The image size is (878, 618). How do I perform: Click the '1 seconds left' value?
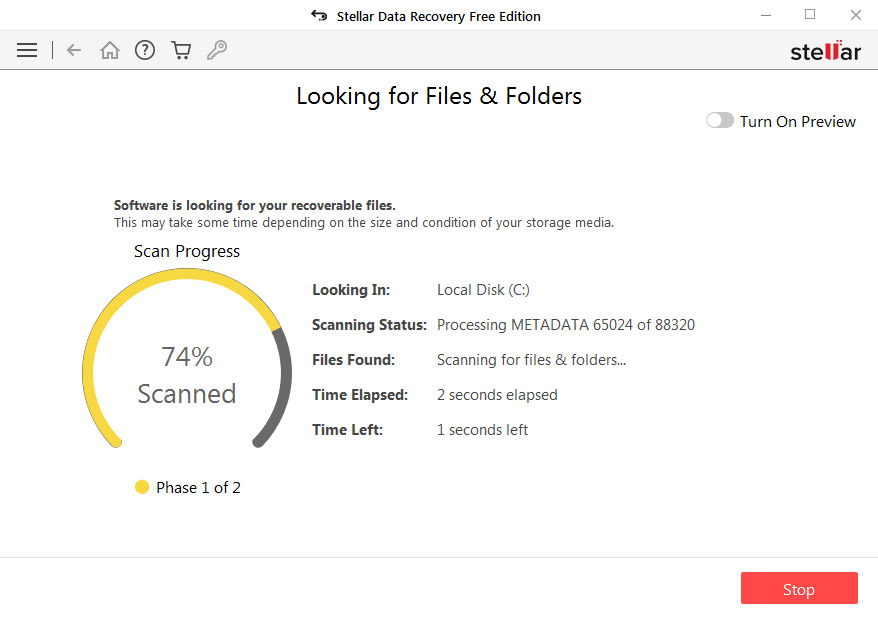point(482,430)
